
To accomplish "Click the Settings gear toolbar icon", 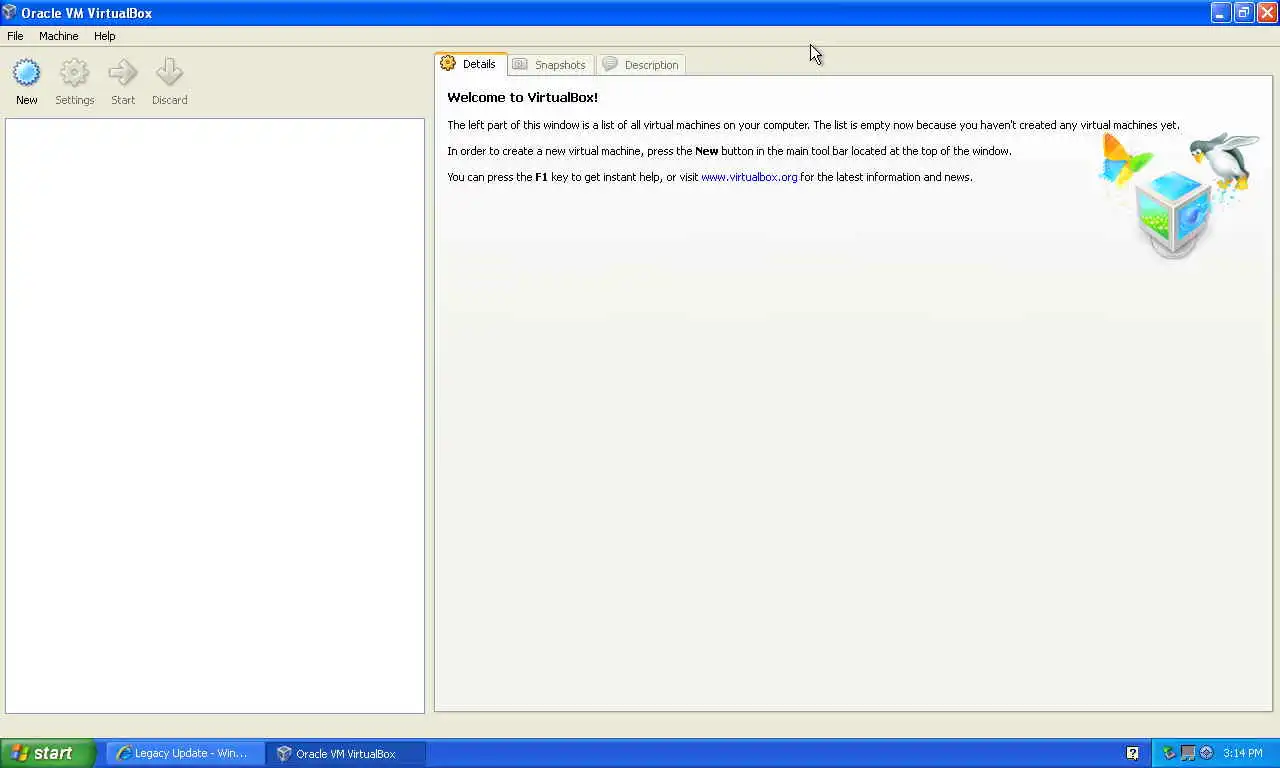I will coord(75,73).
